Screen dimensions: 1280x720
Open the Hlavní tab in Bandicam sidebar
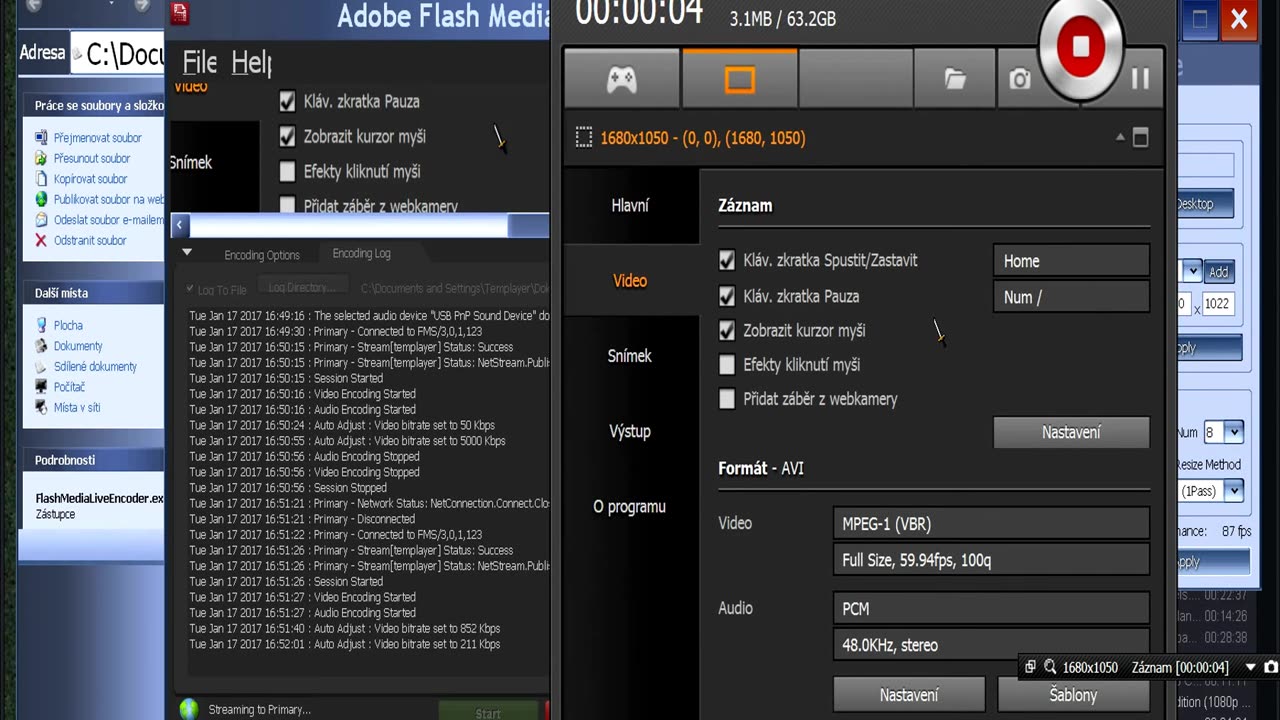click(630, 206)
